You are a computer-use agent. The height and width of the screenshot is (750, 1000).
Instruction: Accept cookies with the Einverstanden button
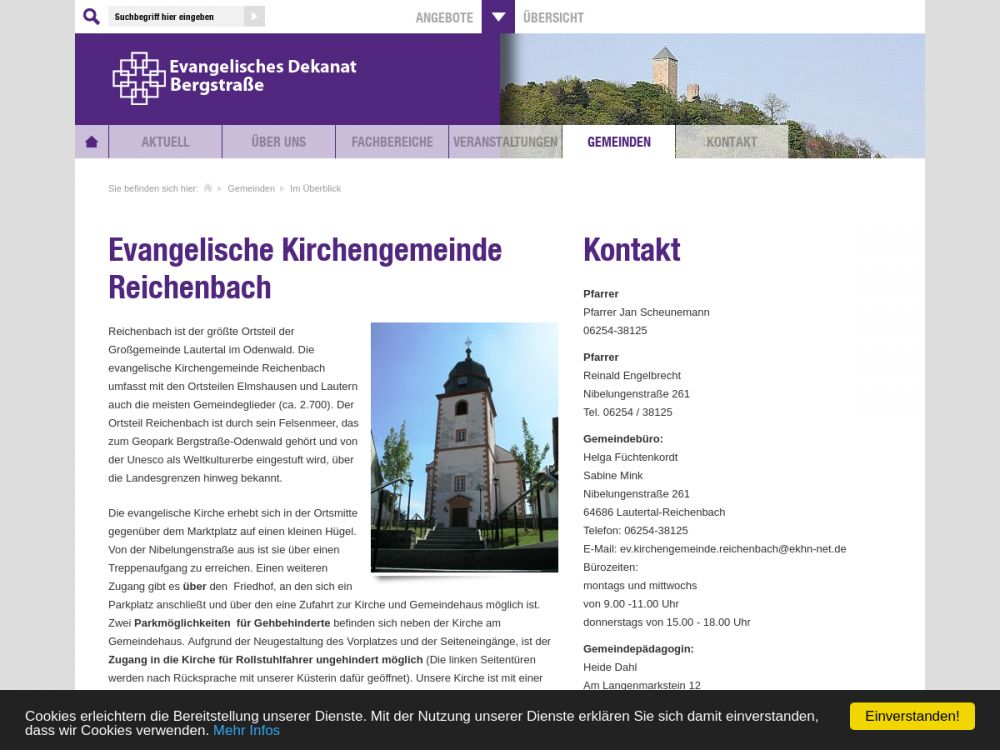[911, 716]
